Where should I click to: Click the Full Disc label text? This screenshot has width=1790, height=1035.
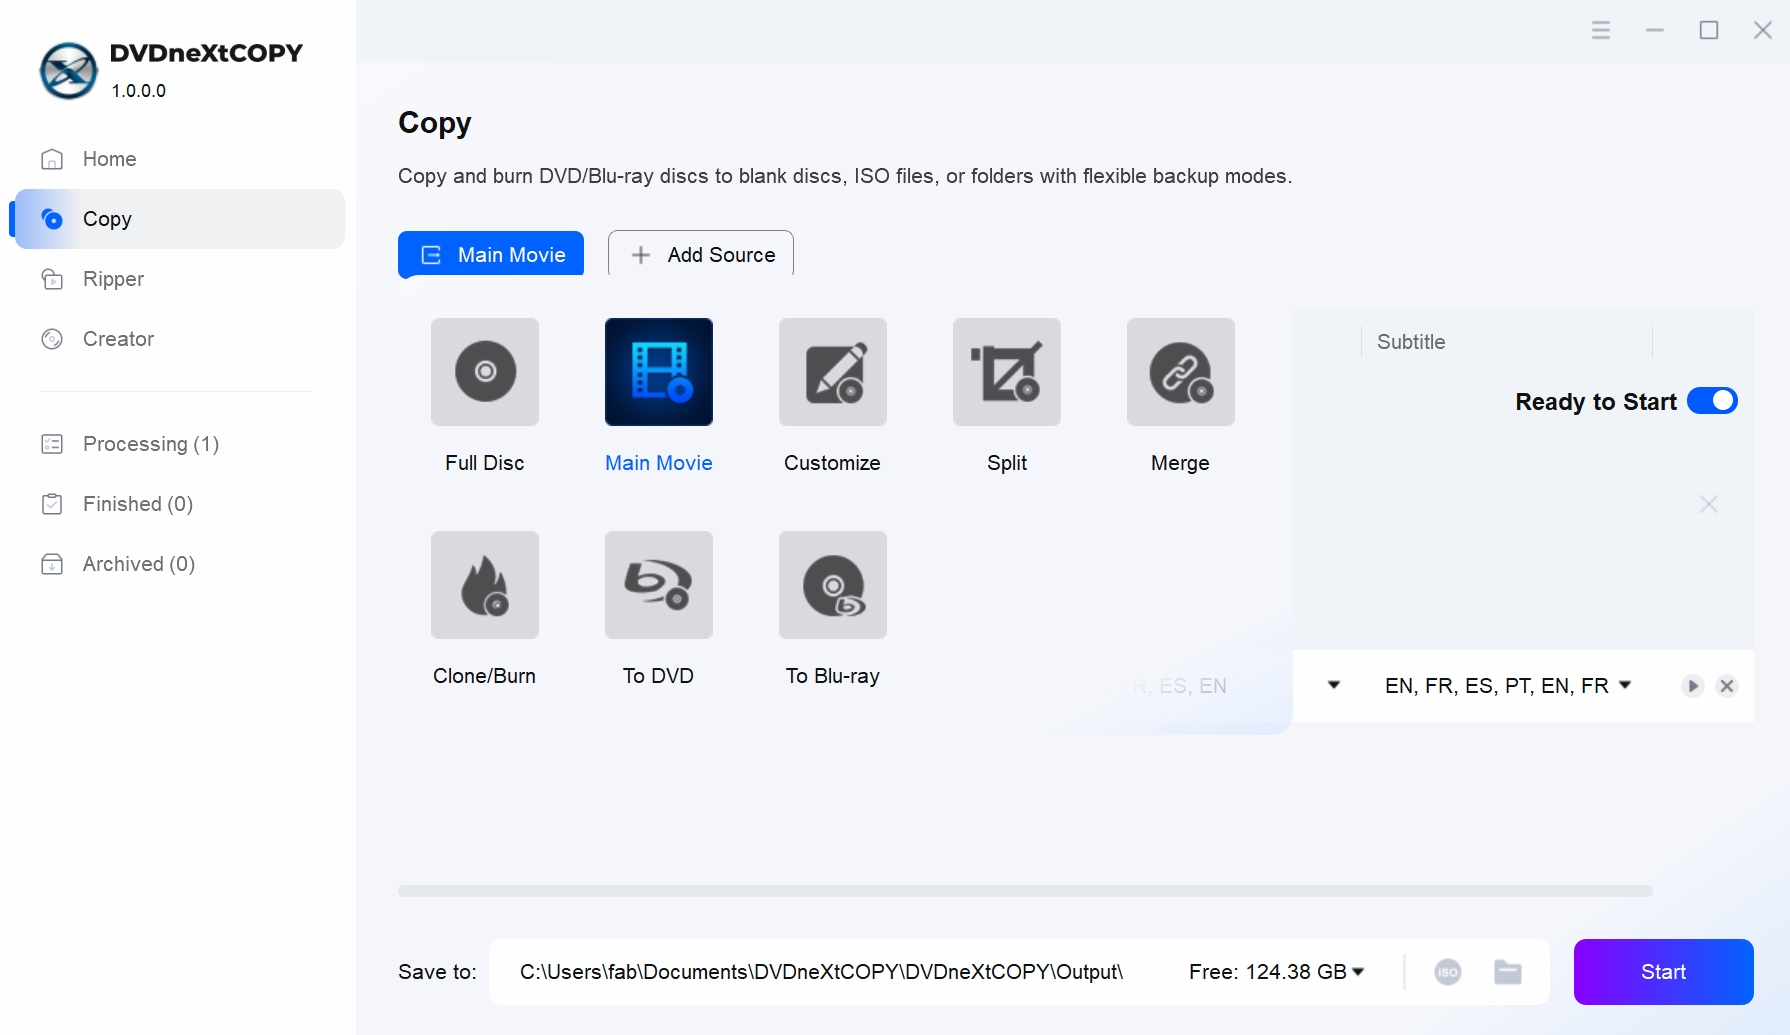pos(485,463)
